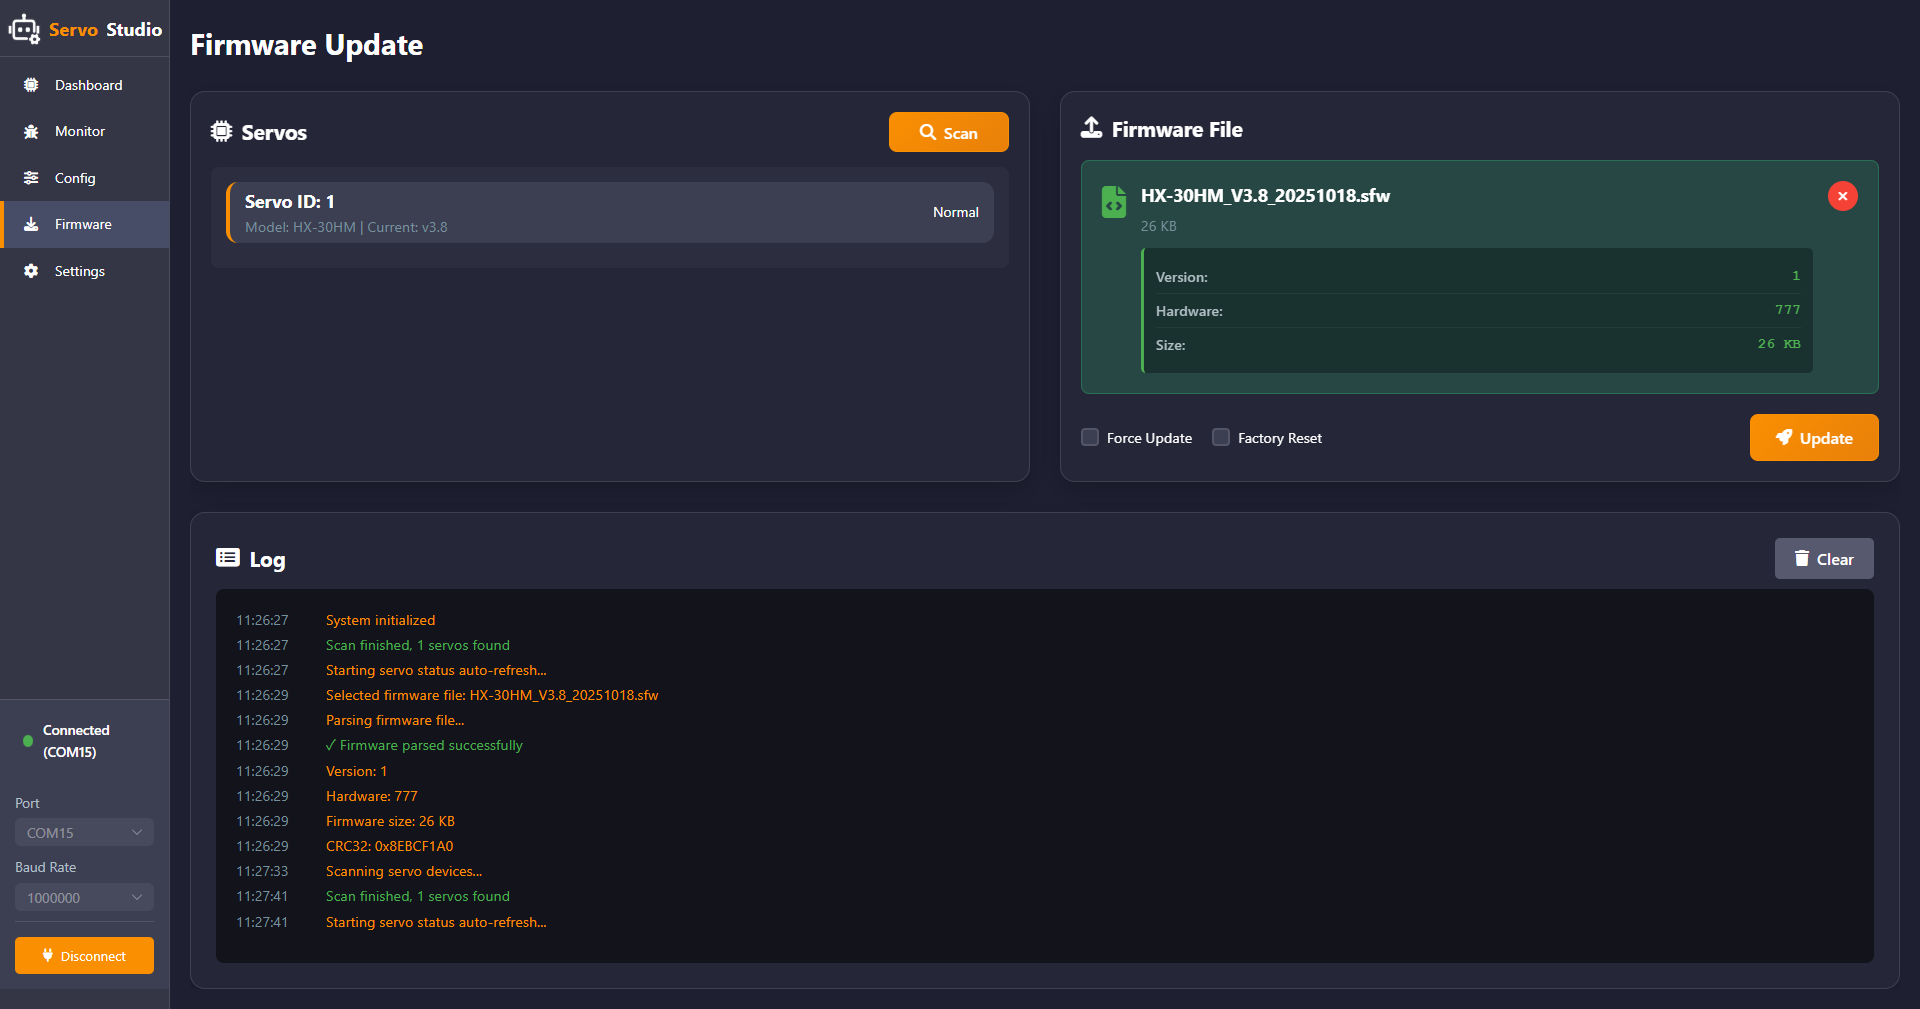Click the trash icon on Clear button
Screen dimensions: 1920x1009
[x=1802, y=558]
